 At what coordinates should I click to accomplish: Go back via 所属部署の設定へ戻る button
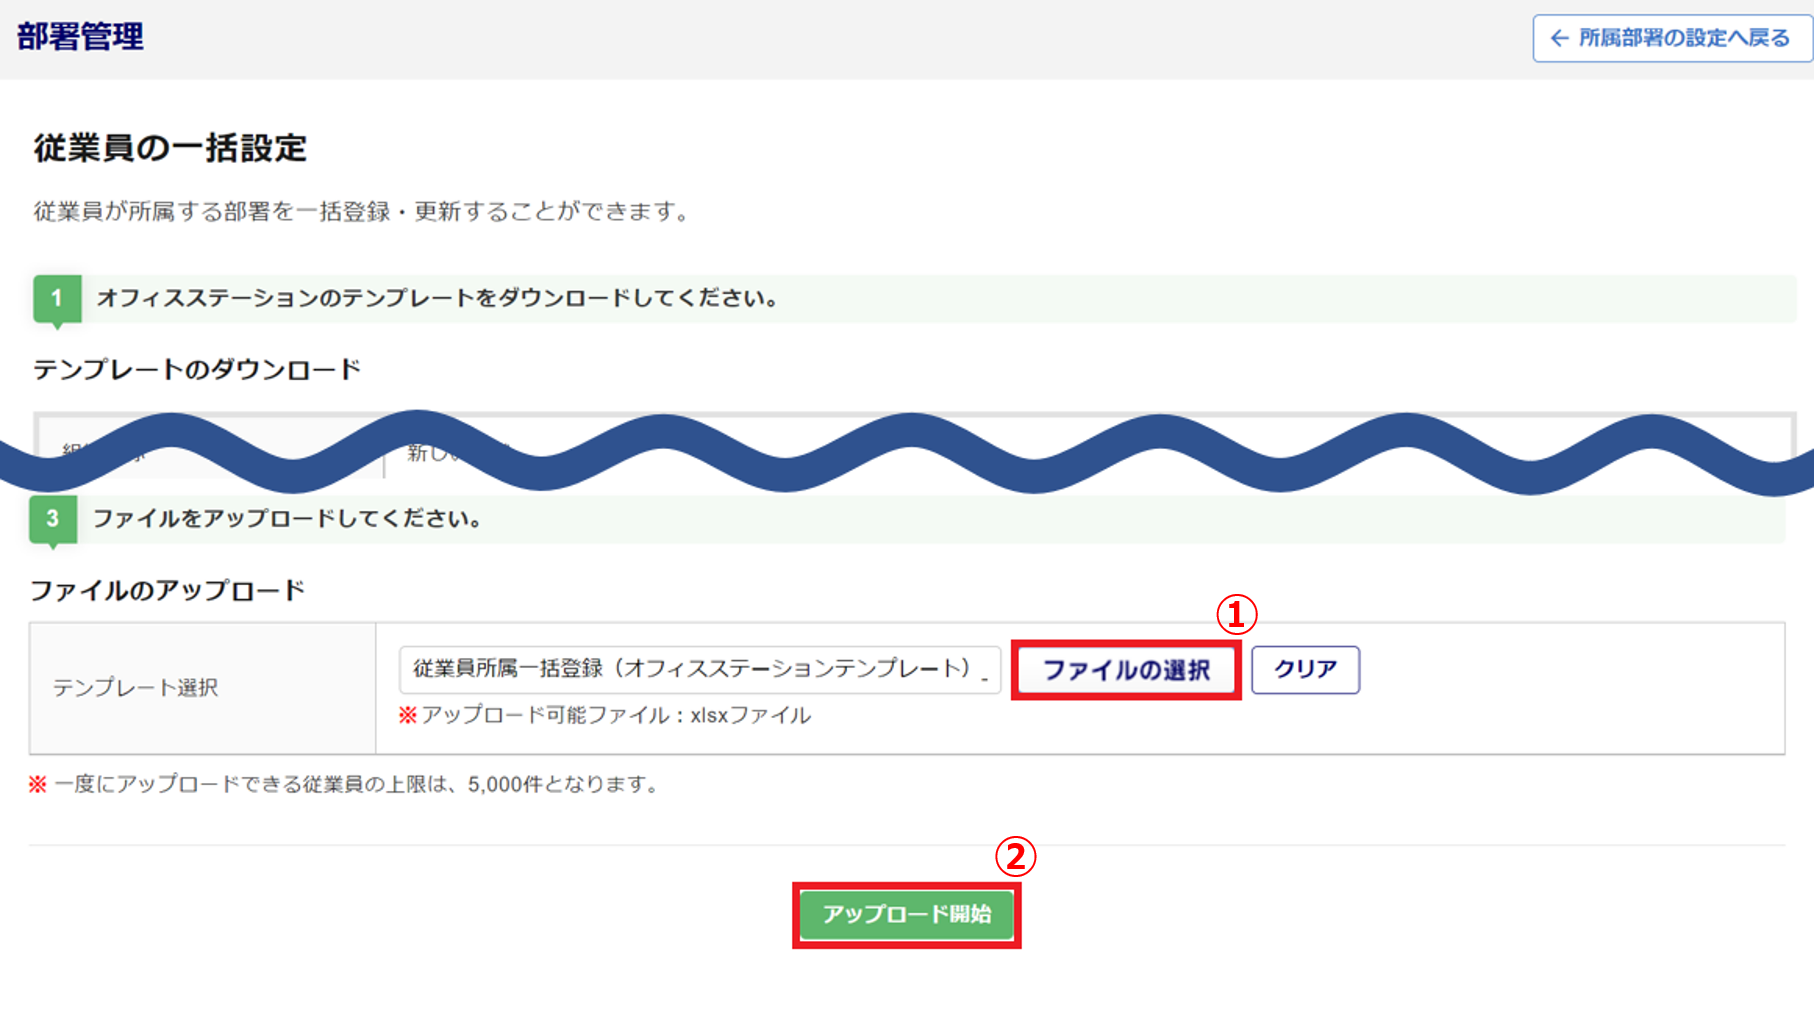1672,38
